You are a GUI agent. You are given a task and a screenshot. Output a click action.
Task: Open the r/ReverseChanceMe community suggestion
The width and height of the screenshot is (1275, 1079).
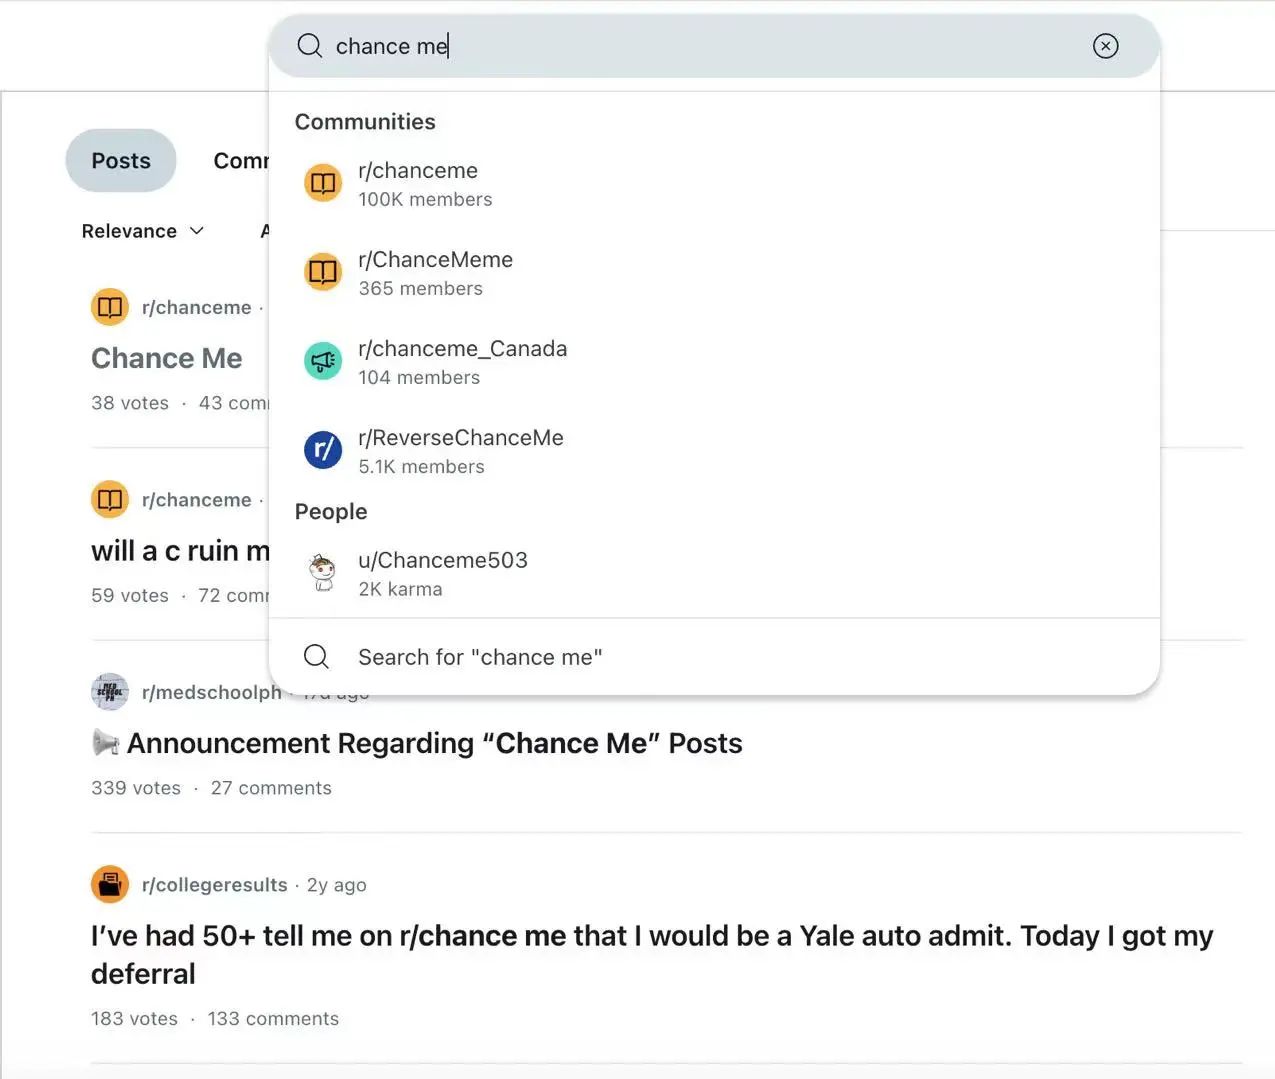tap(714, 451)
